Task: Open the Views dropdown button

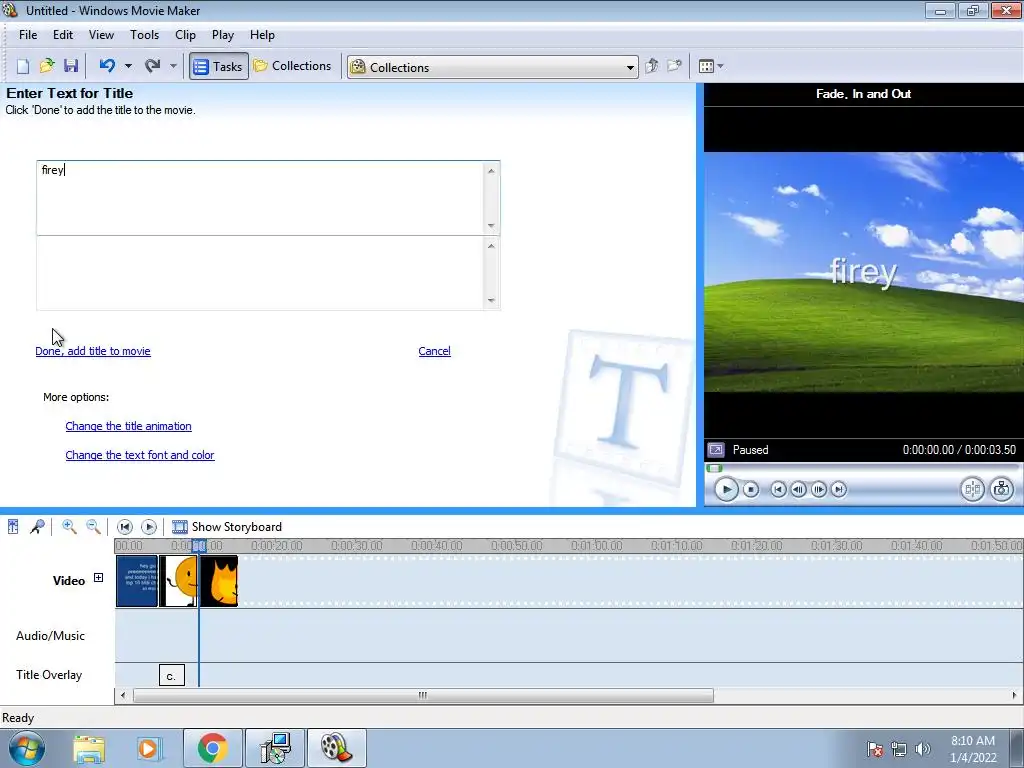Action: [711, 66]
